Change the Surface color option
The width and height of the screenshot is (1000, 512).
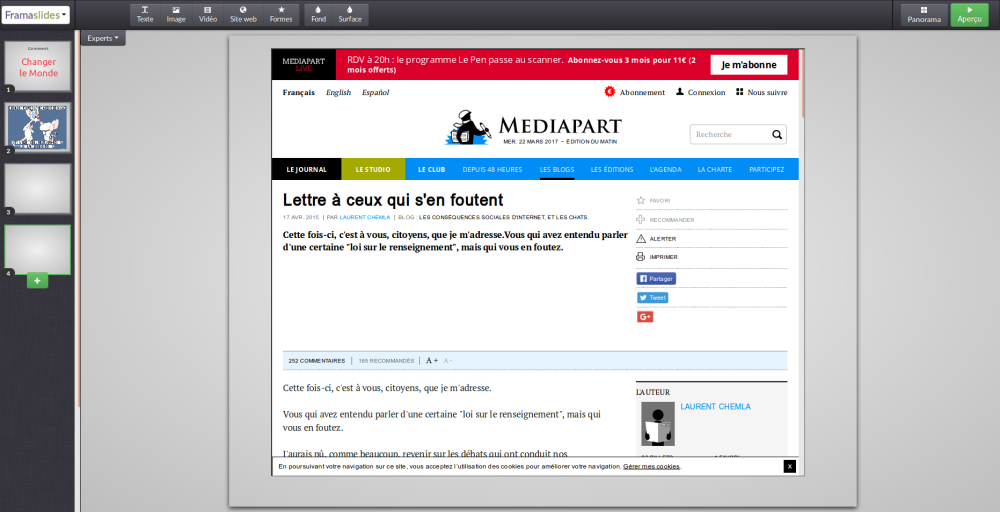click(x=349, y=15)
